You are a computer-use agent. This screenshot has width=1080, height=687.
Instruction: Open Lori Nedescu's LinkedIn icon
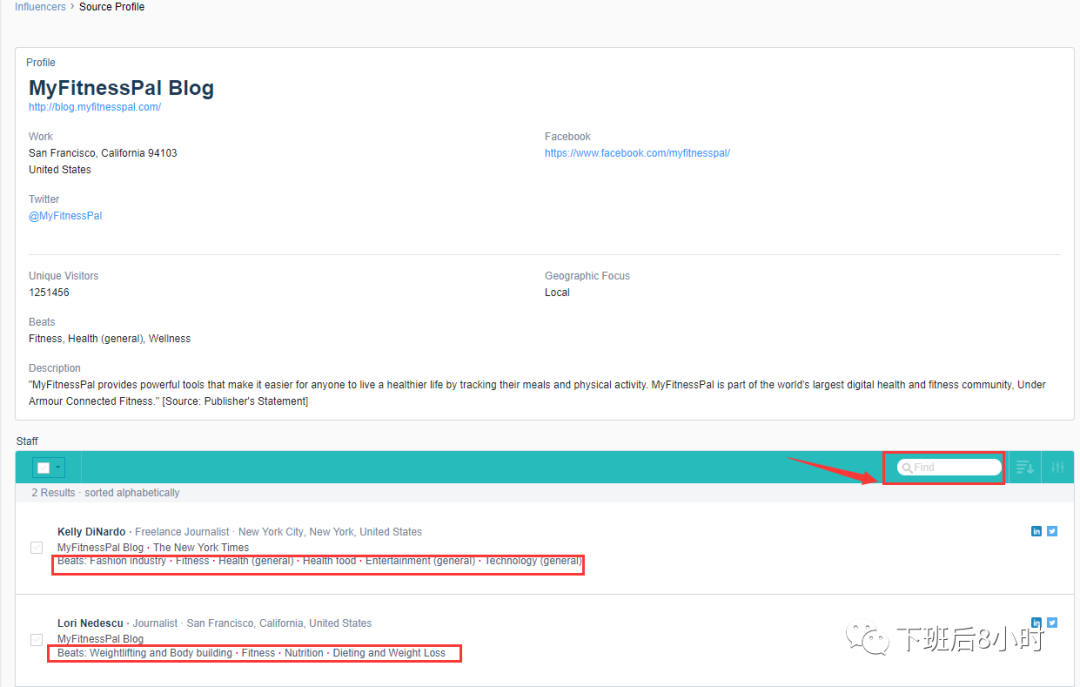click(x=1036, y=623)
